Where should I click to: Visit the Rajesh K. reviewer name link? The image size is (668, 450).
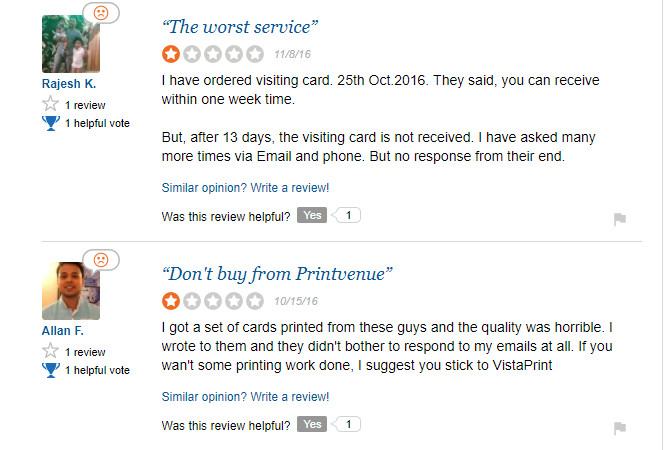pos(69,83)
